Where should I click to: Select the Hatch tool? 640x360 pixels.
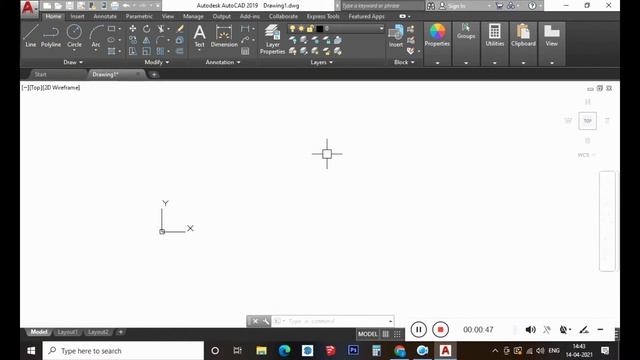(x=111, y=51)
